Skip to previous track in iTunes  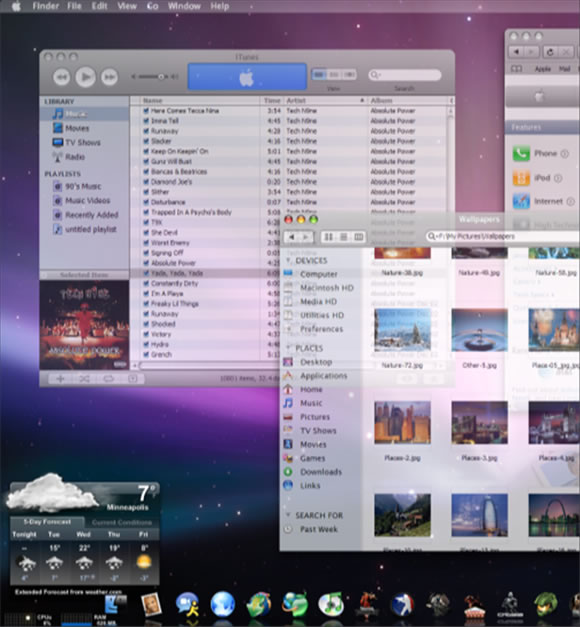(61, 77)
